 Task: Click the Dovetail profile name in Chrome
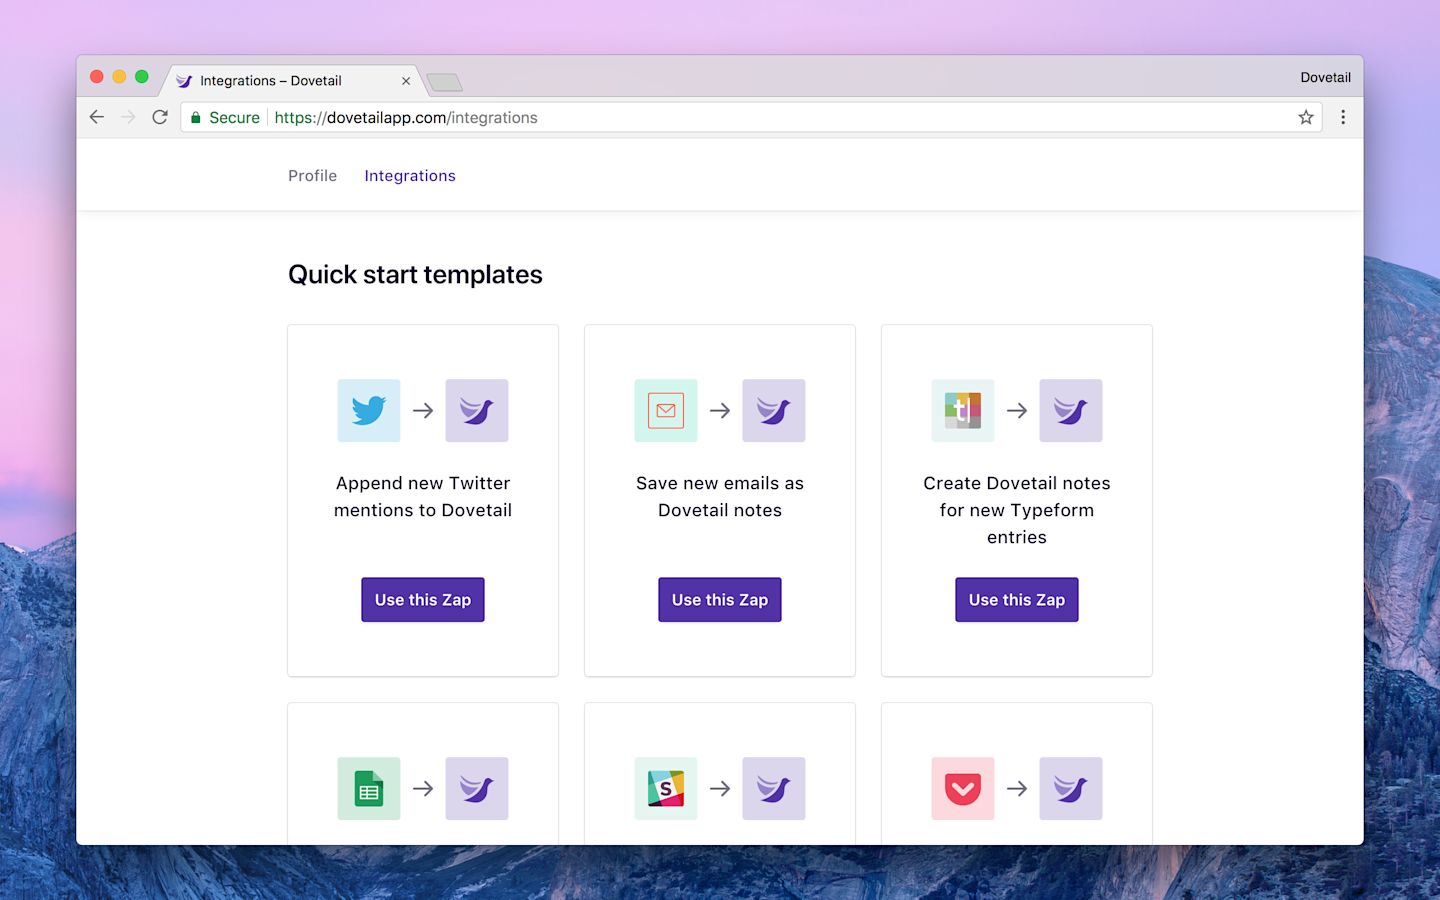(1326, 77)
